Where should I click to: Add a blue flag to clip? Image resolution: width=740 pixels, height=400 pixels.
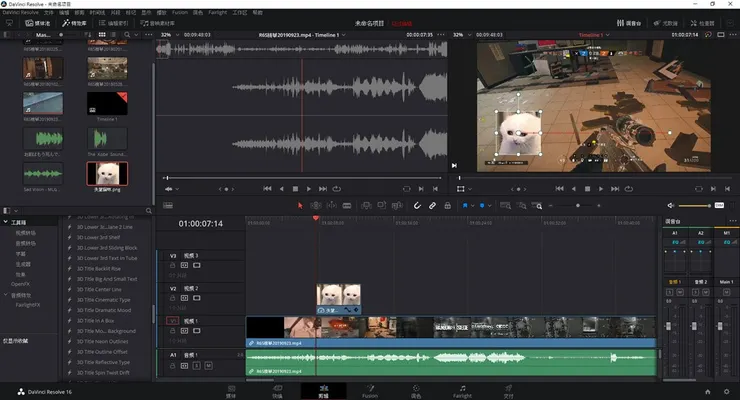tap(466, 205)
